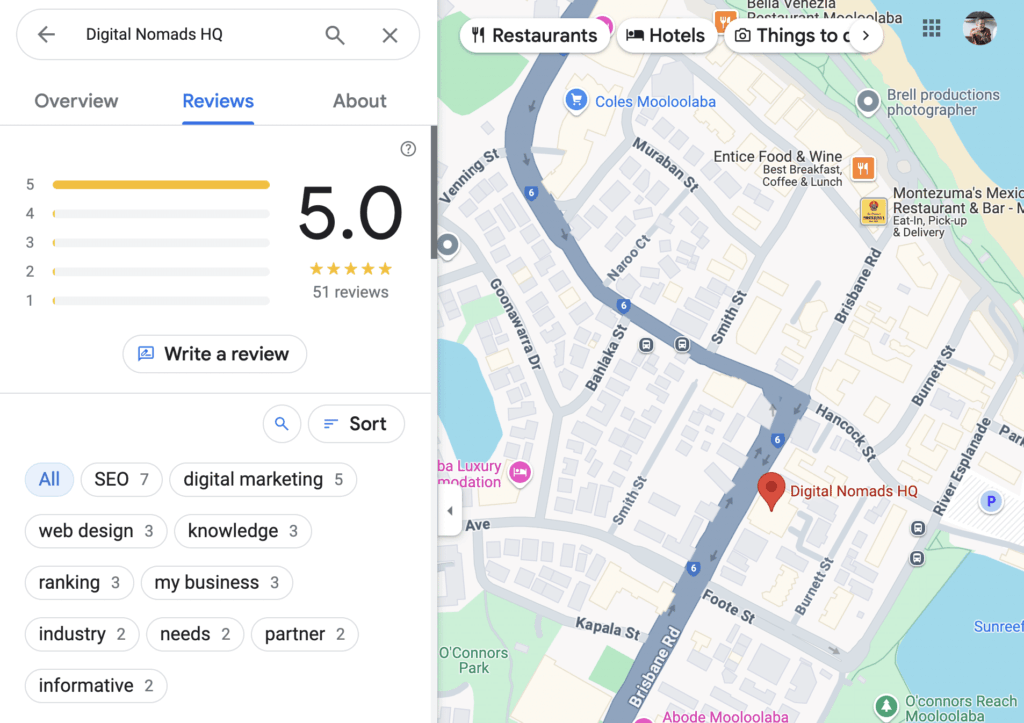The width and height of the screenshot is (1024, 723).
Task: Click the 4-star rating bar
Action: (x=161, y=214)
